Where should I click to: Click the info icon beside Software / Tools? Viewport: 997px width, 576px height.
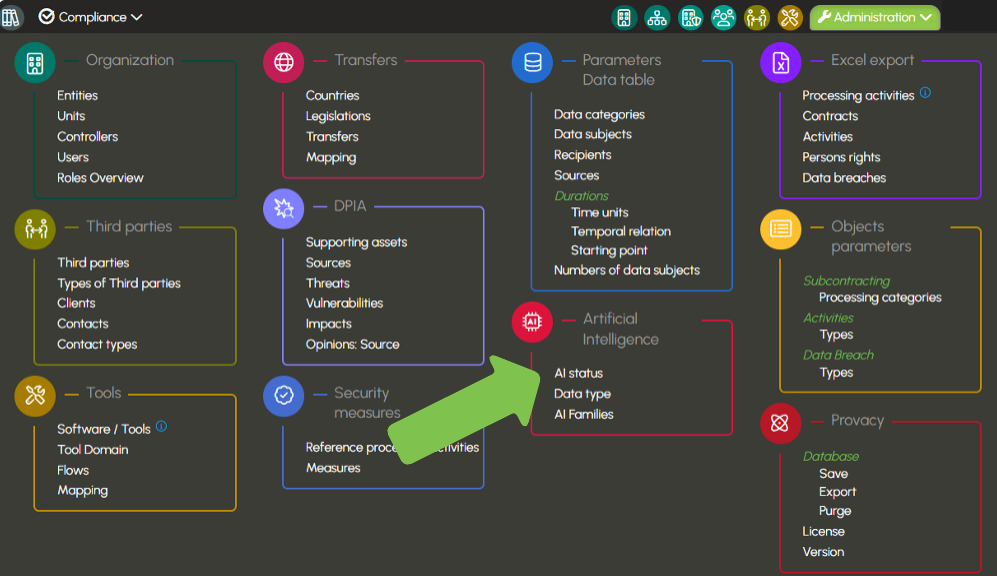coord(161,427)
